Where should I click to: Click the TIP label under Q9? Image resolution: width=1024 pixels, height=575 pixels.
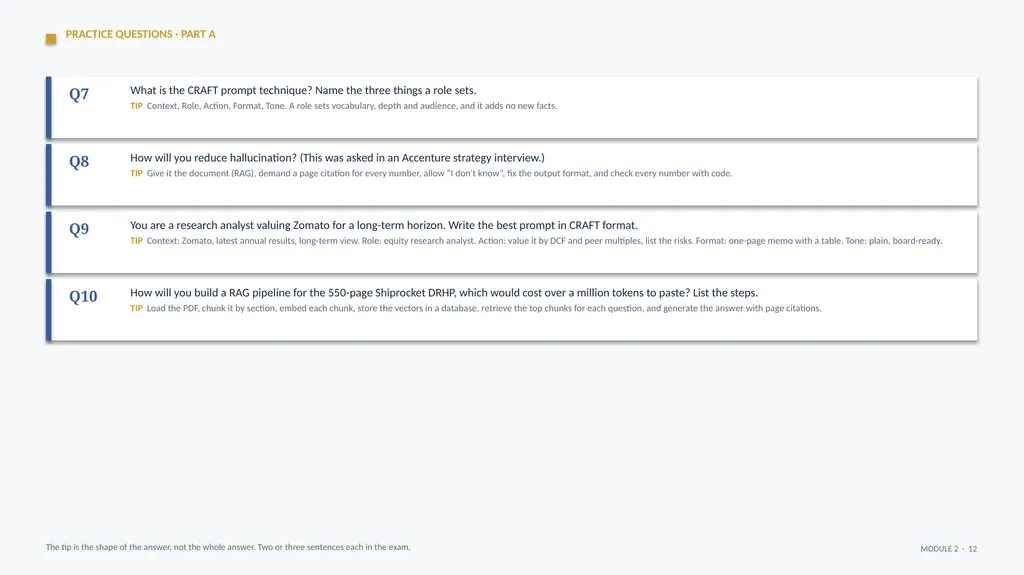[x=136, y=240]
